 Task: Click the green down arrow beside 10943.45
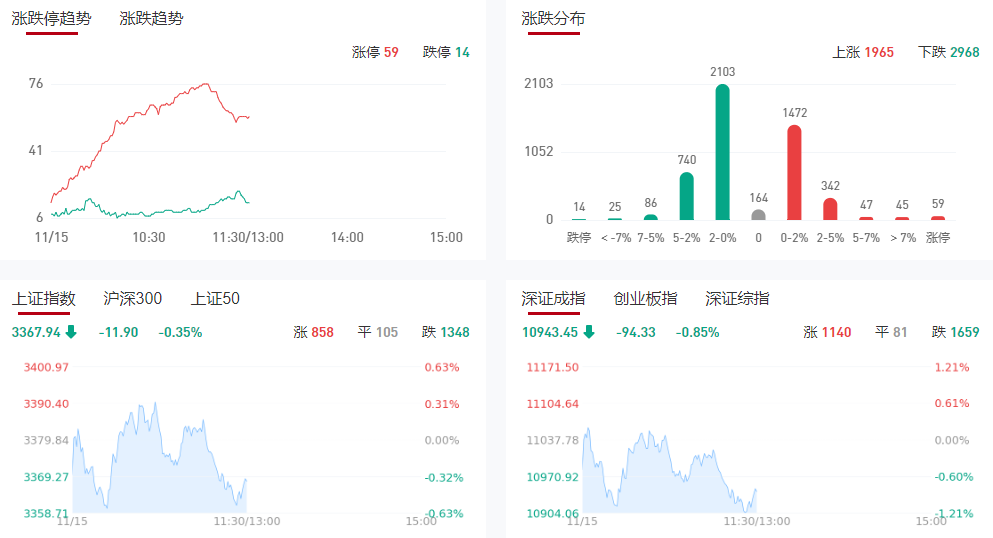[589, 332]
